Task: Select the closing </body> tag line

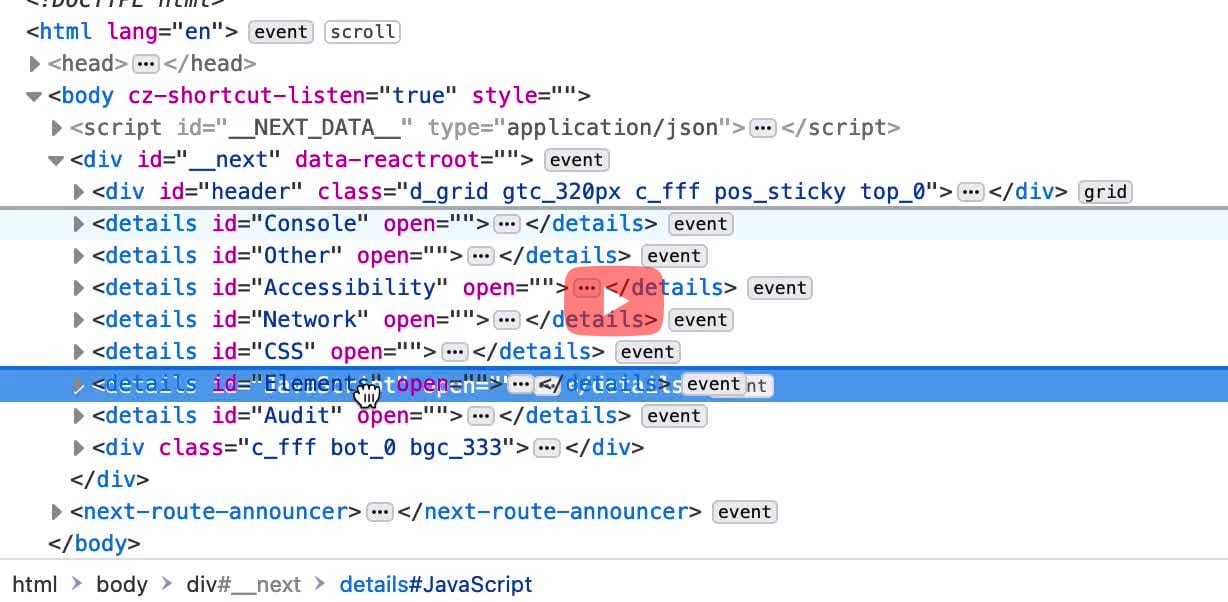Action: (x=94, y=544)
